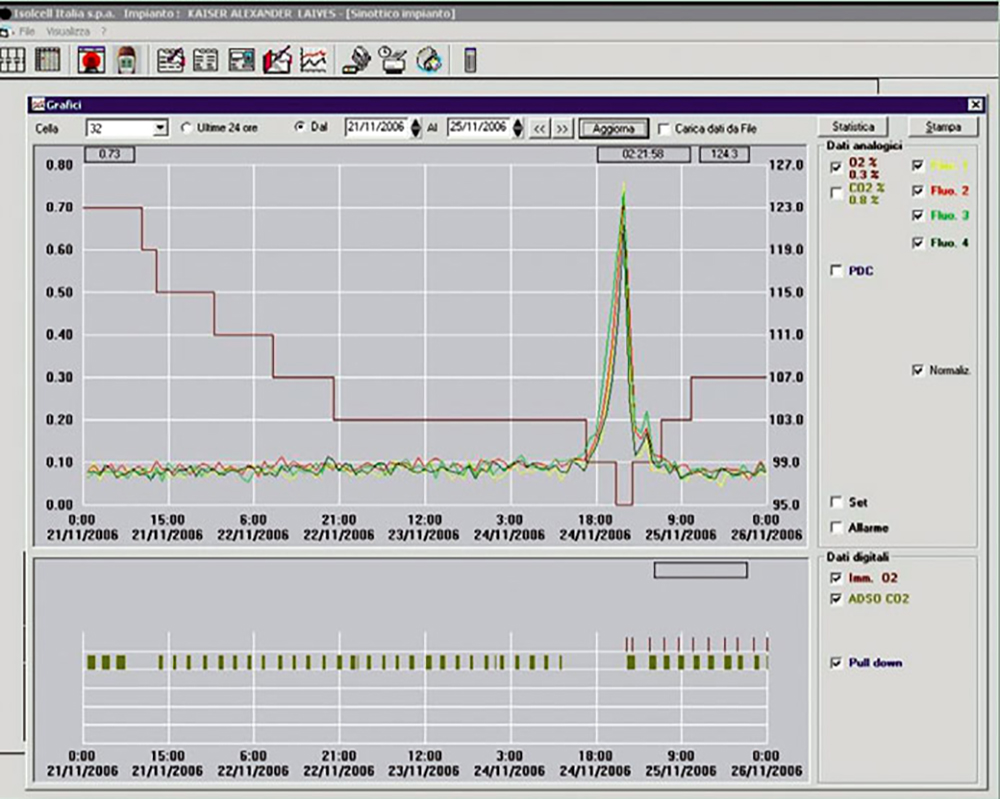Viewport: 1000px width, 799px height.
Task: Open the File menu
Action: point(28,32)
